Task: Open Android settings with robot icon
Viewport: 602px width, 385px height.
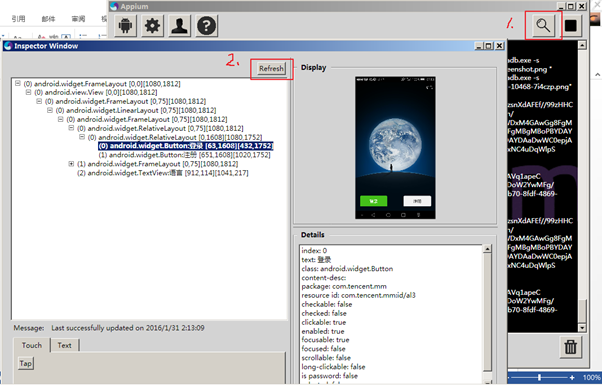Action: tap(125, 26)
